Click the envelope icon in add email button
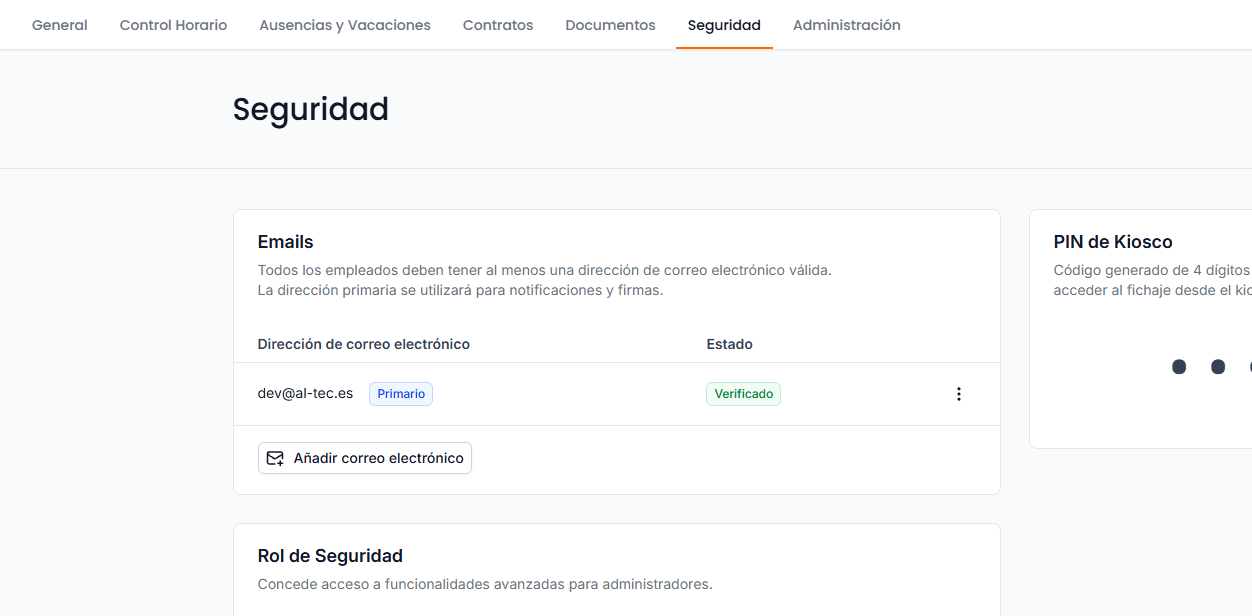The height and width of the screenshot is (616, 1252). coord(275,458)
